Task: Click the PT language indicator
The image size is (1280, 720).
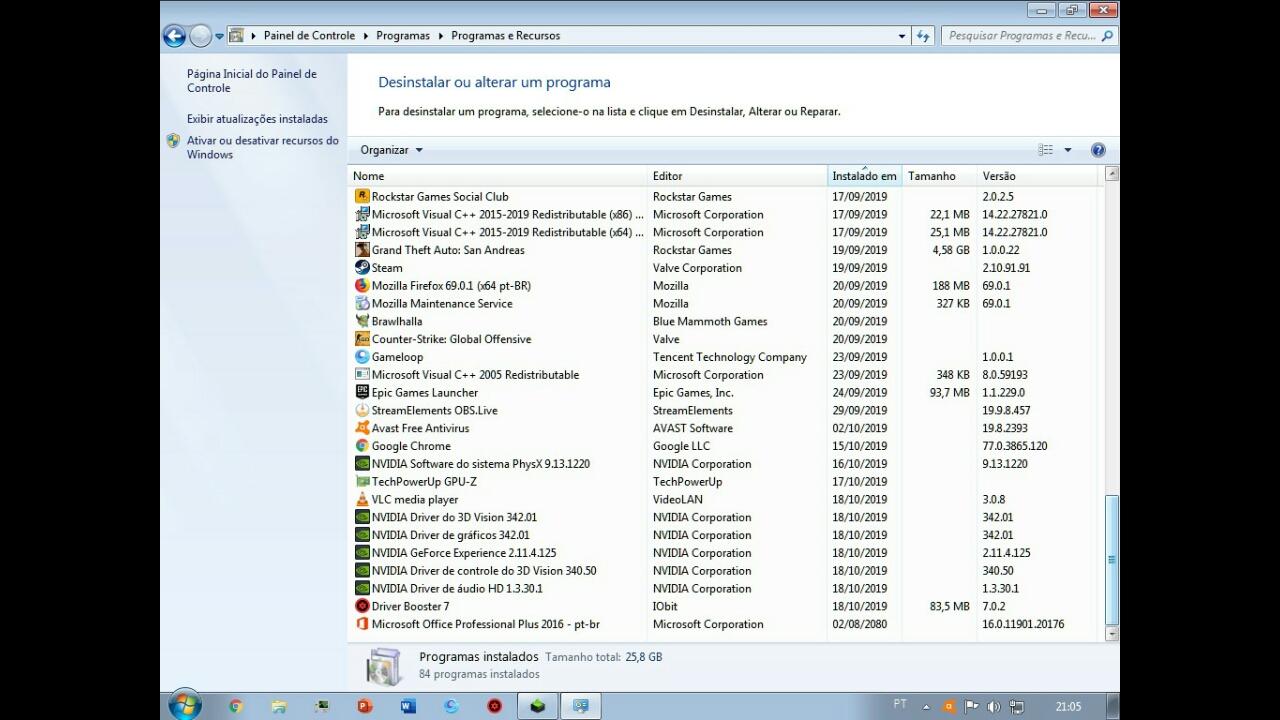Action: click(900, 705)
